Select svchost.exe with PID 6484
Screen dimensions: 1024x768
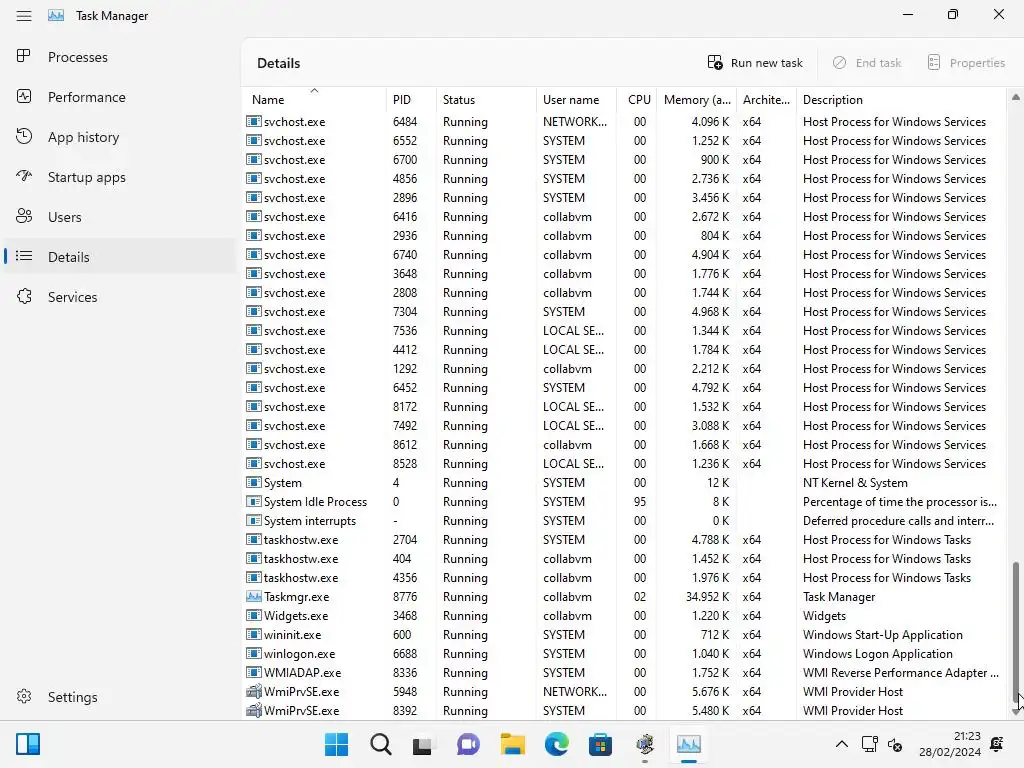pyautogui.click(x=624, y=121)
